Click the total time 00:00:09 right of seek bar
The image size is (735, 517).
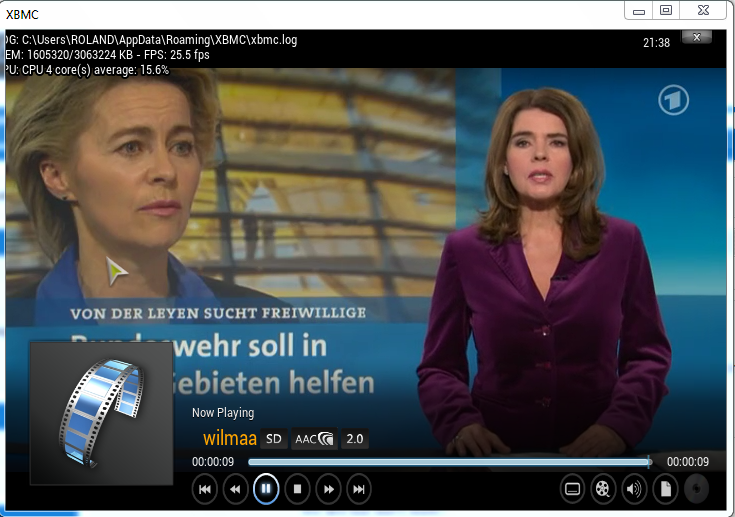coord(688,462)
